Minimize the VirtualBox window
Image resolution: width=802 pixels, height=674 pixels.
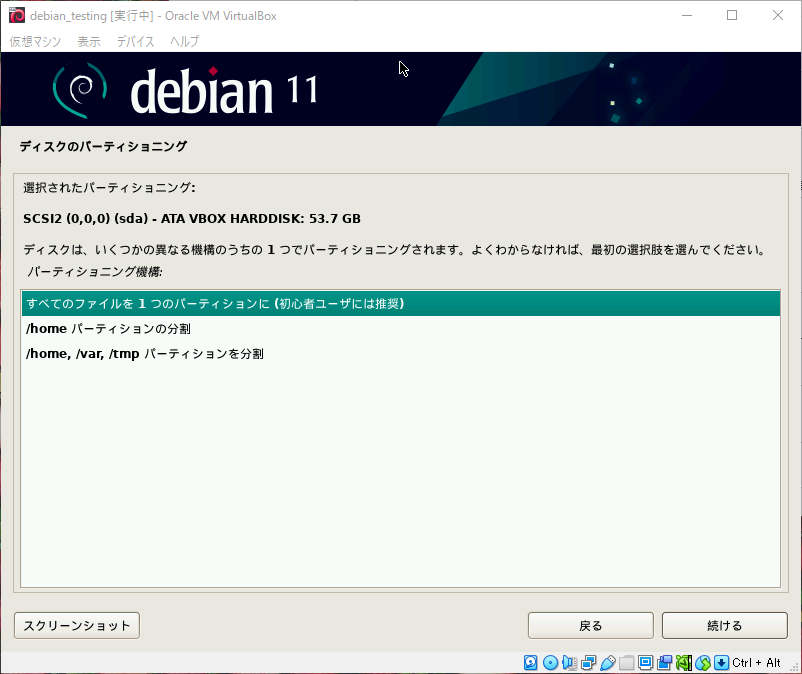pyautogui.click(x=687, y=15)
